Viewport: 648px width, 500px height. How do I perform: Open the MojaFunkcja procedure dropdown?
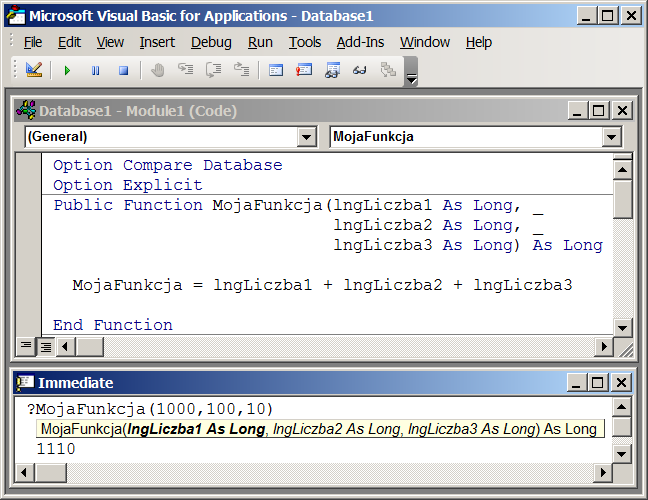click(612, 137)
